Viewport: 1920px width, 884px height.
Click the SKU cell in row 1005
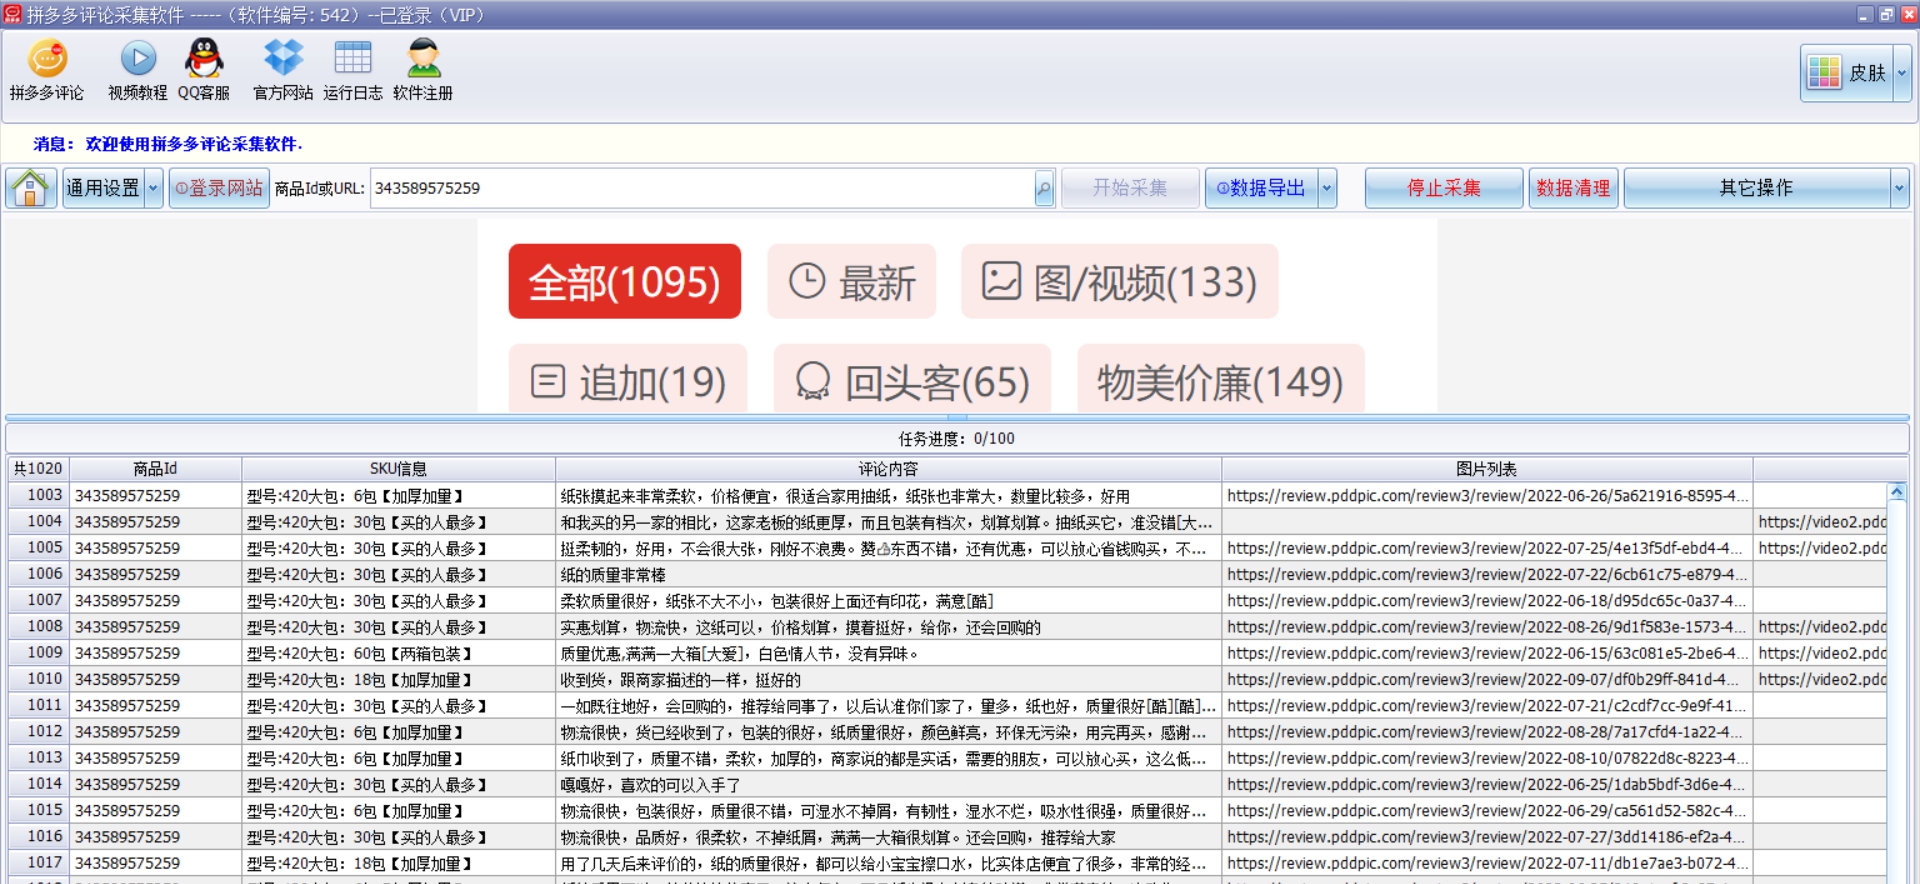[398, 548]
